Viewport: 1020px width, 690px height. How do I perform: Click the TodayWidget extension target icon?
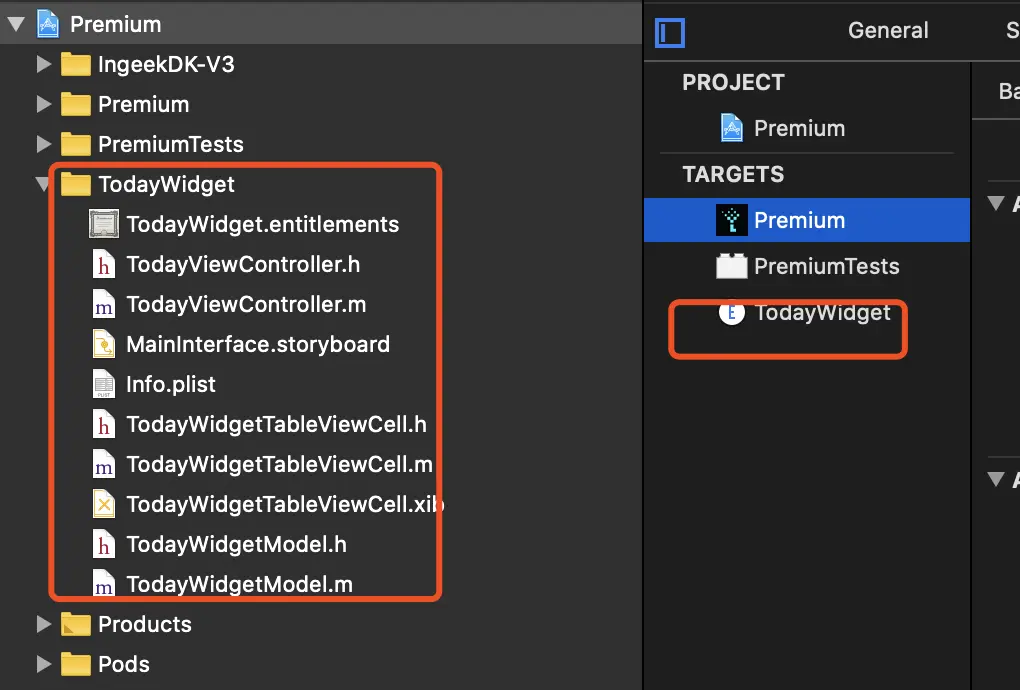tap(732, 313)
